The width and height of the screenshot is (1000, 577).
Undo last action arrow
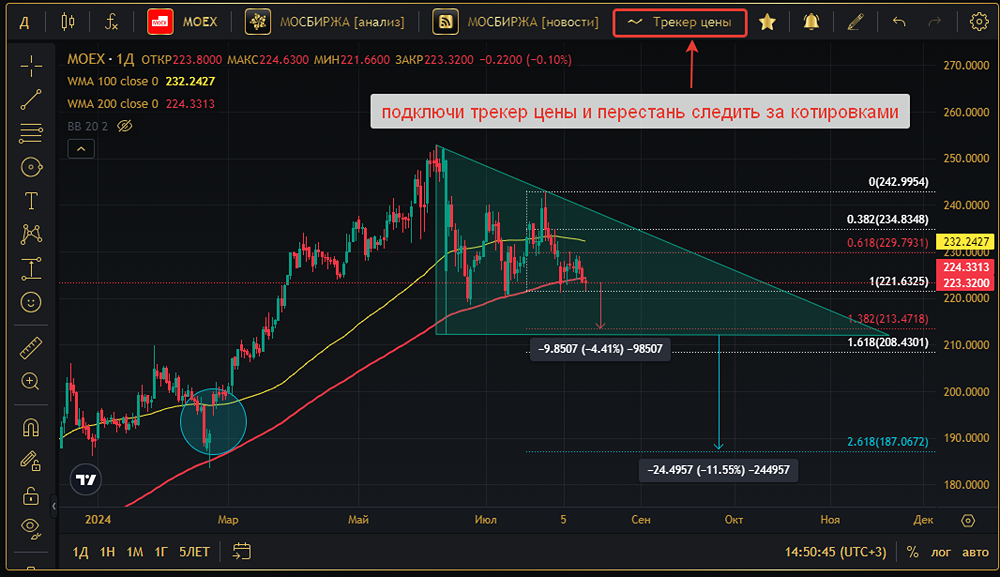coord(899,22)
